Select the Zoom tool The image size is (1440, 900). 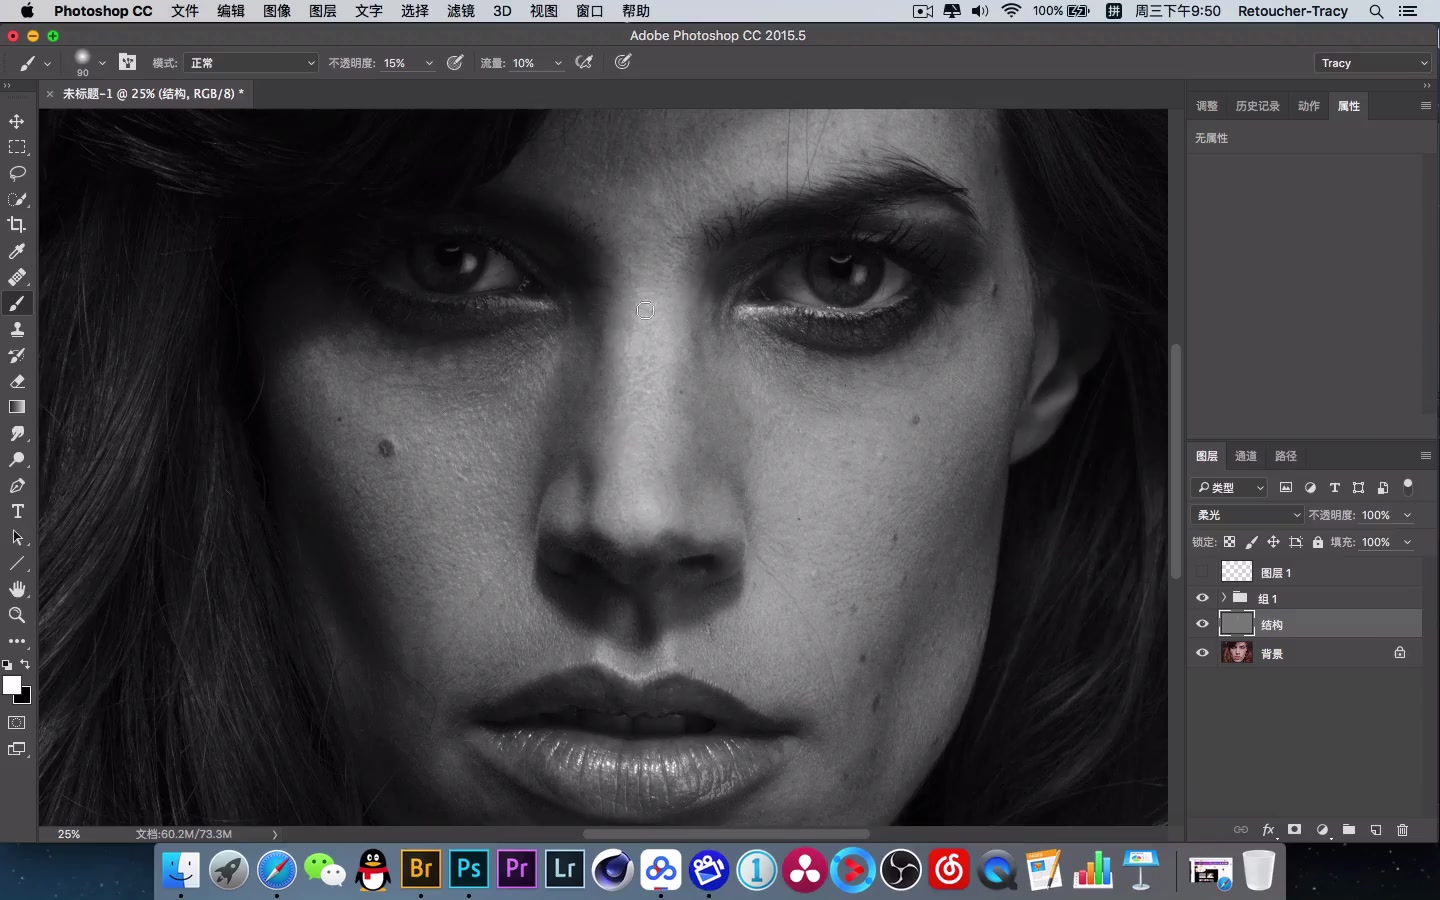click(x=17, y=615)
